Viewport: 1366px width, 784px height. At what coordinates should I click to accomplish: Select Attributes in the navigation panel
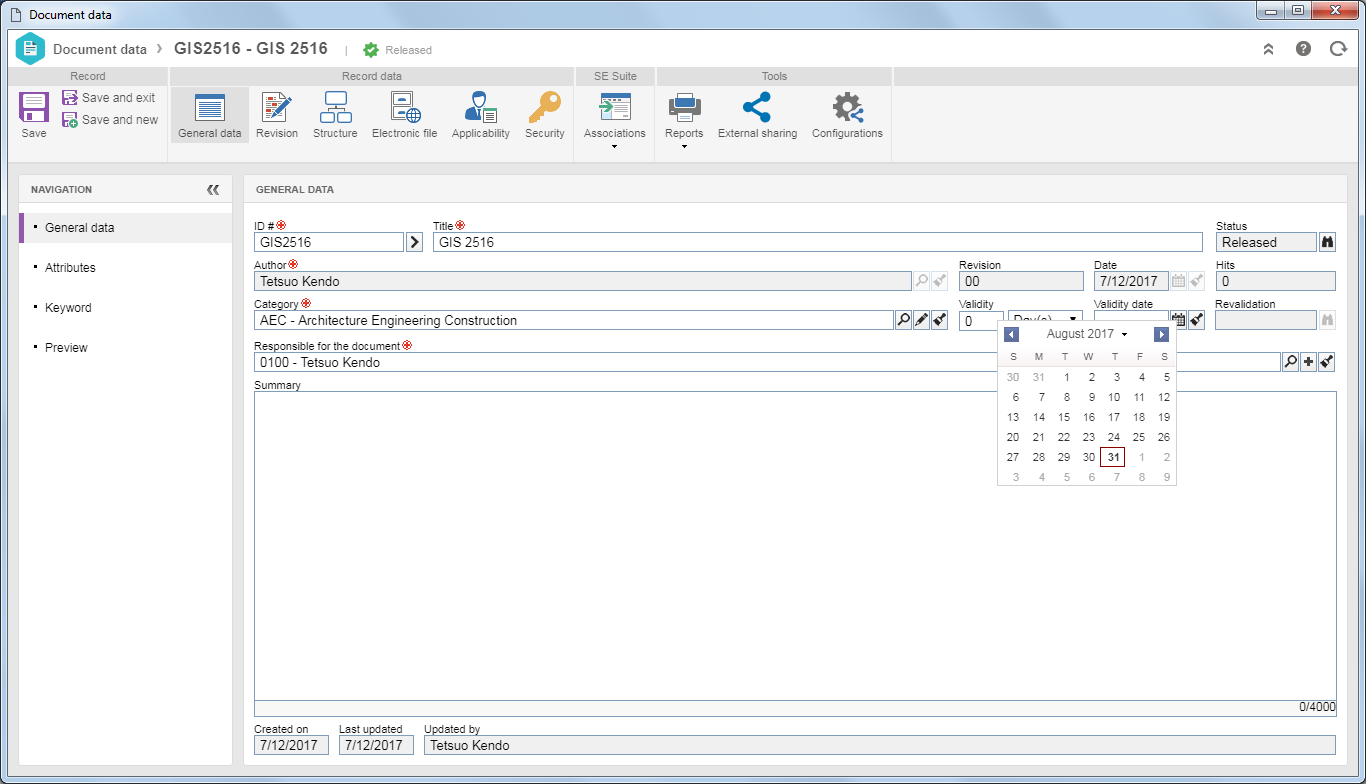pos(70,268)
